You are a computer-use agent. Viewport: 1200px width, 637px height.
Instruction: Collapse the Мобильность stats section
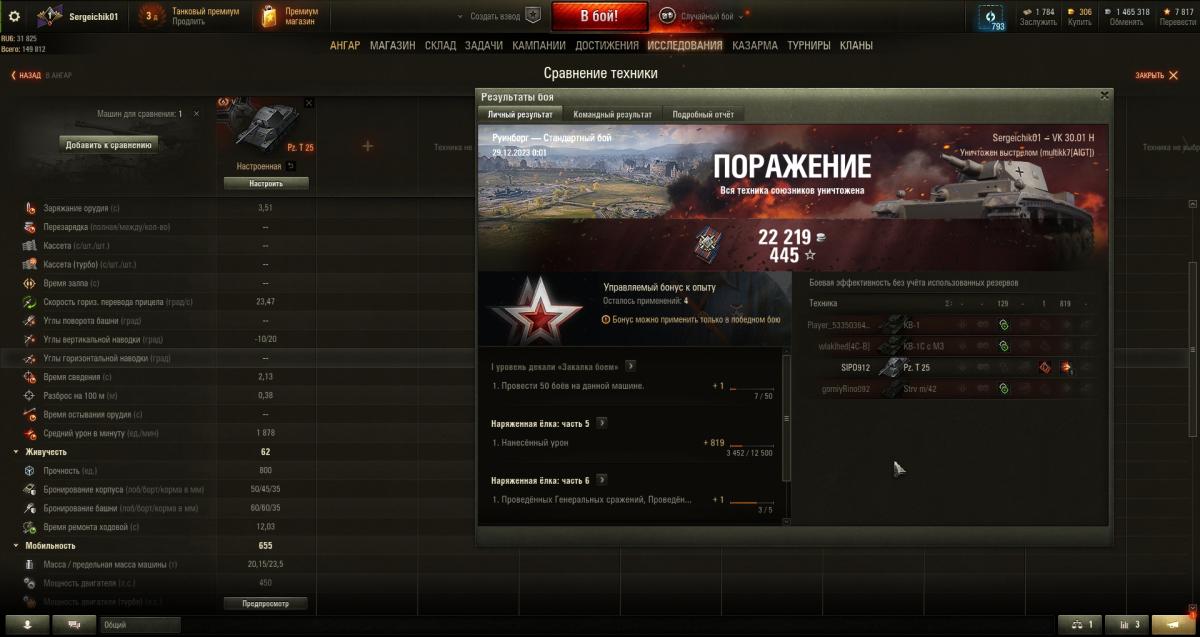(x=15, y=546)
